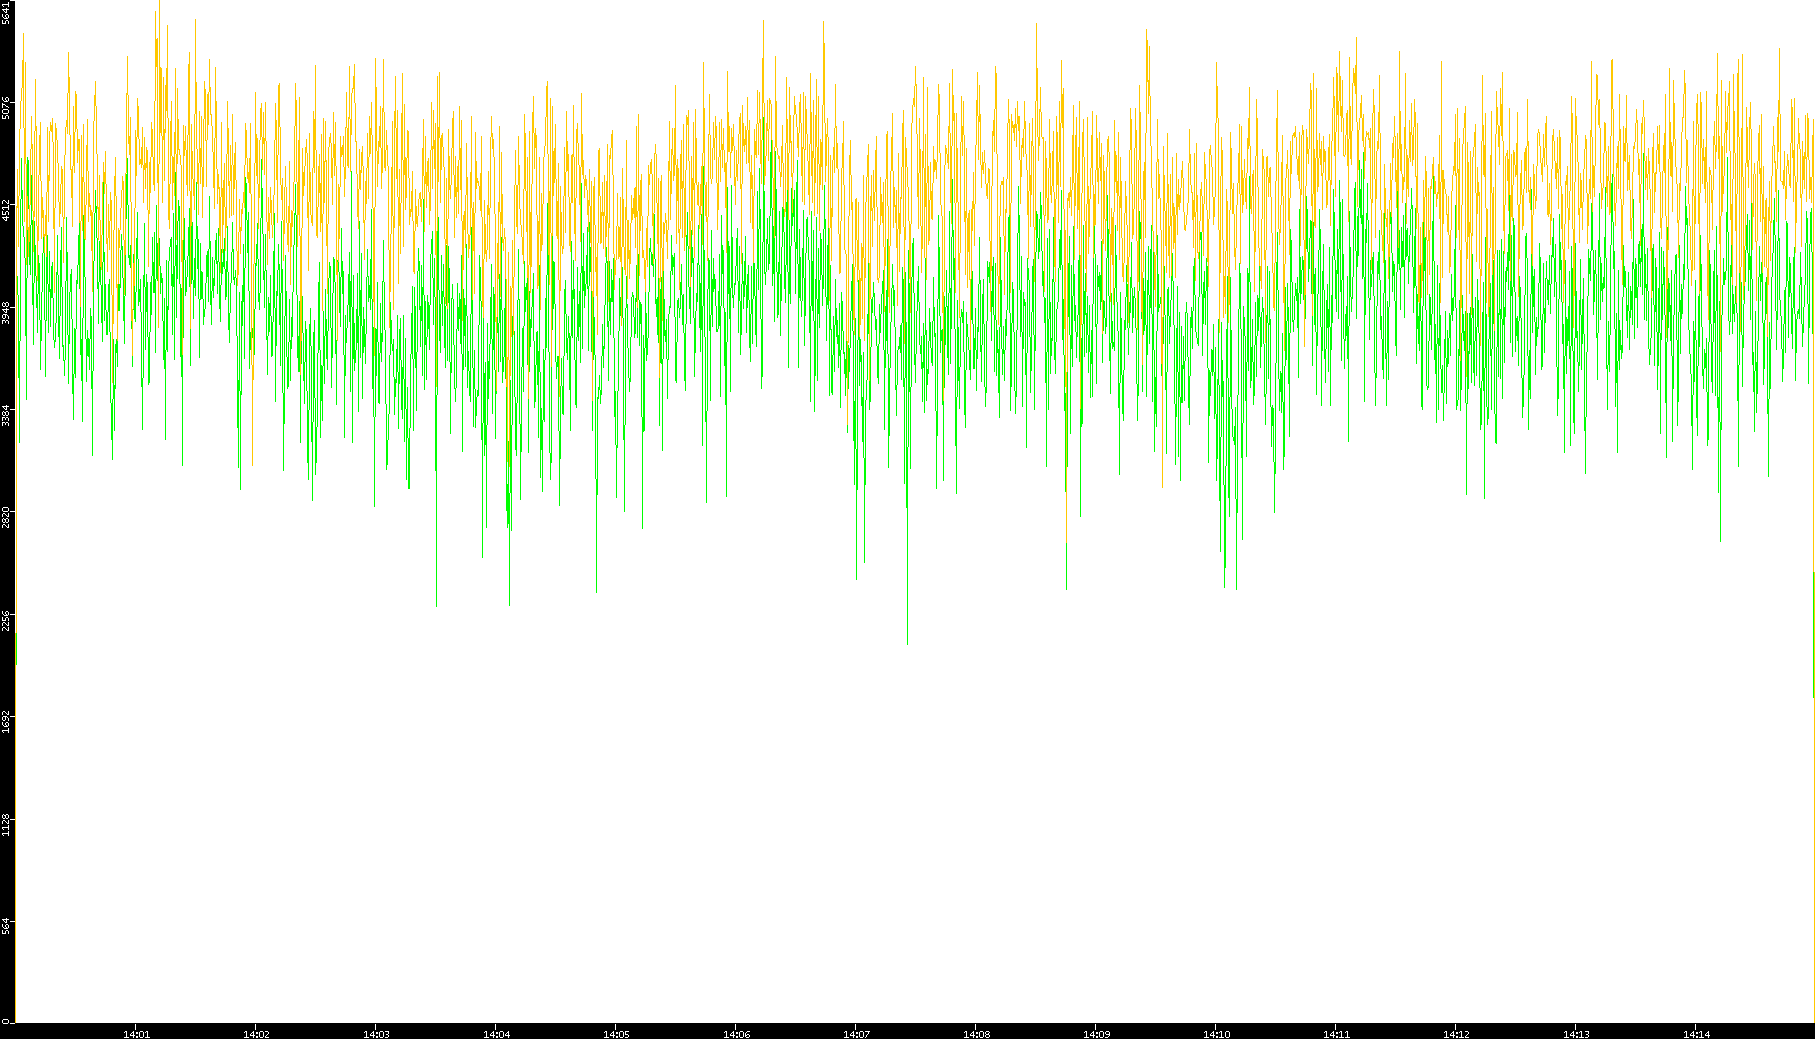Screen dimensions: 1815x1039
Task: Click the 5641 maximum value label
Action: pyautogui.click(x=7, y=13)
